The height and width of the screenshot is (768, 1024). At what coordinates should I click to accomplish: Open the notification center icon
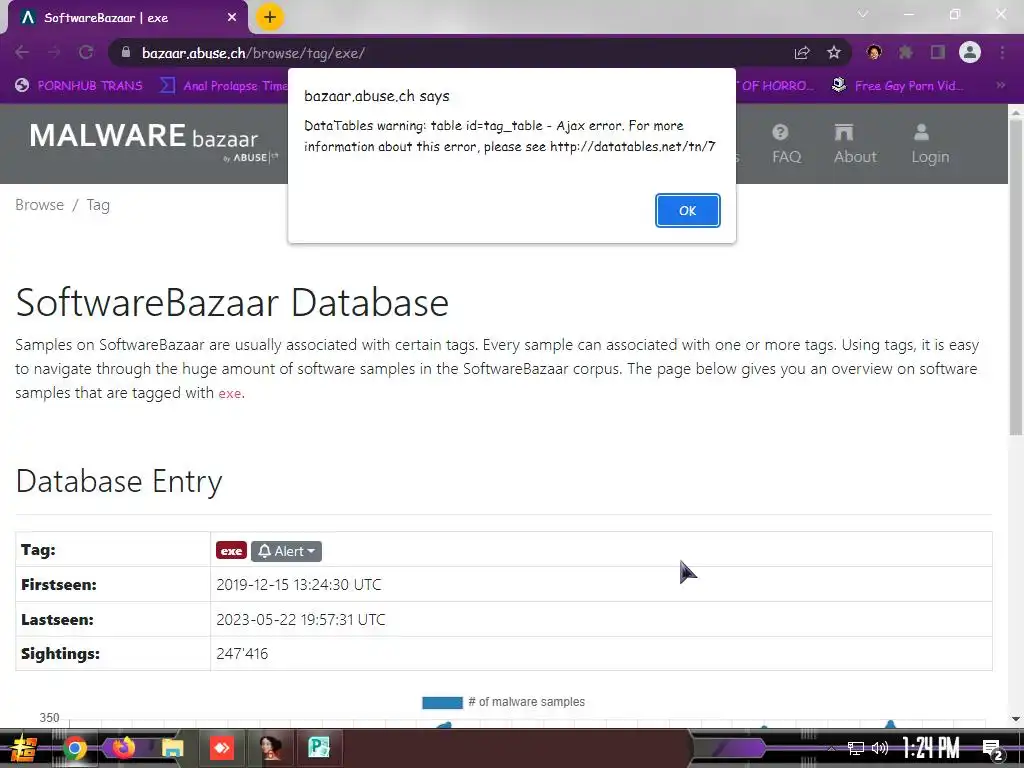tap(993, 750)
